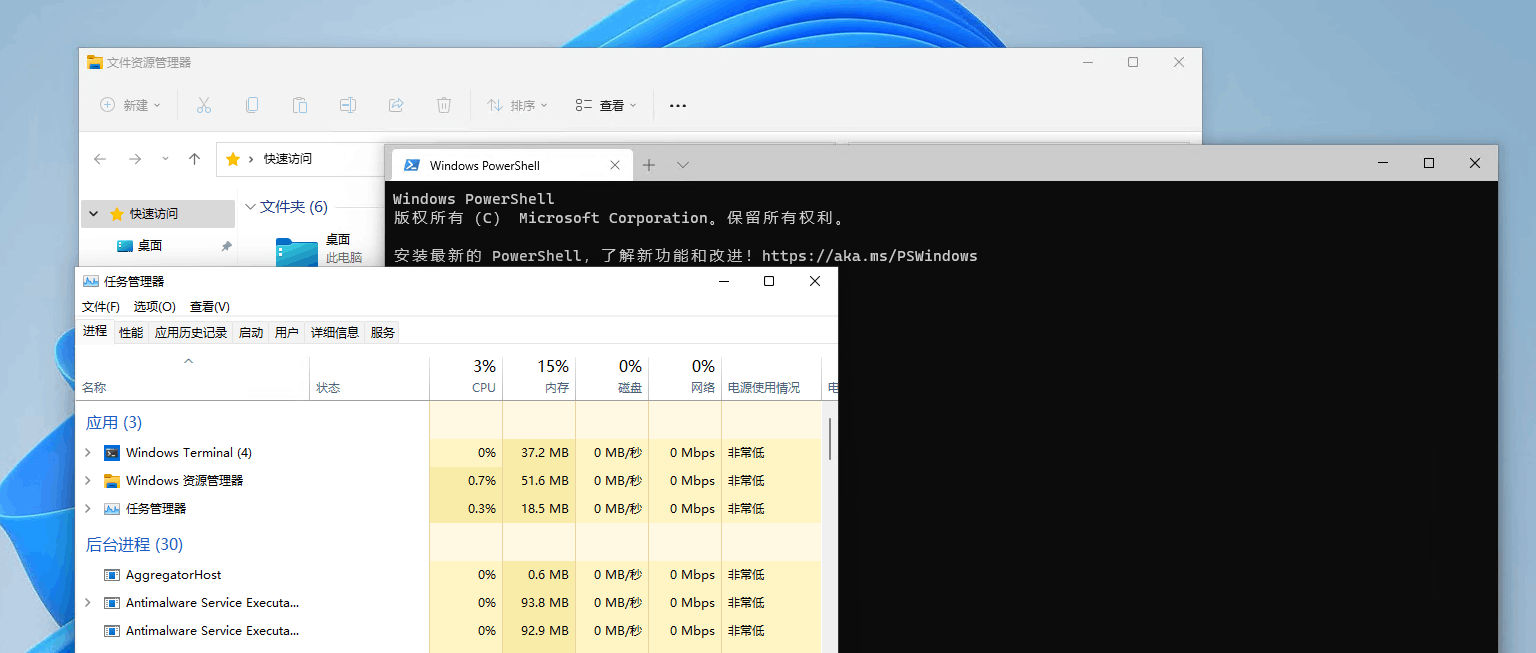The image size is (1536, 653).
Task: Expand the first Antimalware Service Executable row
Action: click(x=88, y=603)
